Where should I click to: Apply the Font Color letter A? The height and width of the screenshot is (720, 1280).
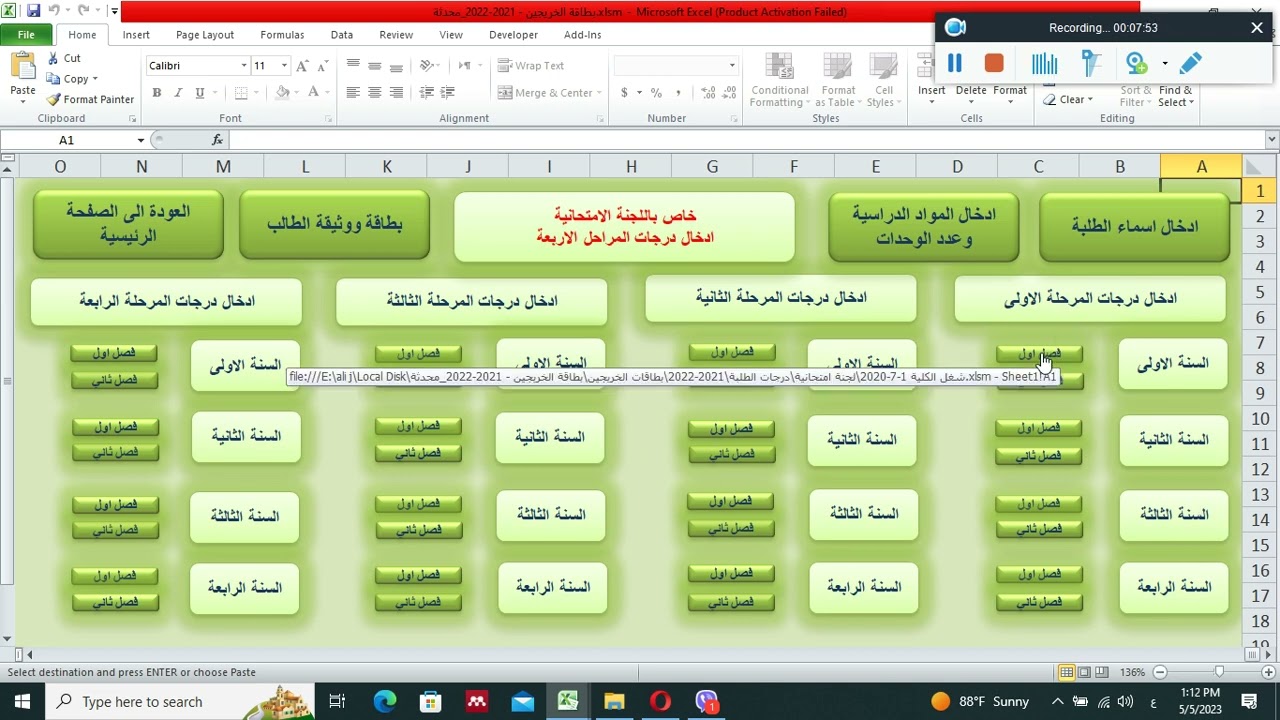tap(313, 92)
